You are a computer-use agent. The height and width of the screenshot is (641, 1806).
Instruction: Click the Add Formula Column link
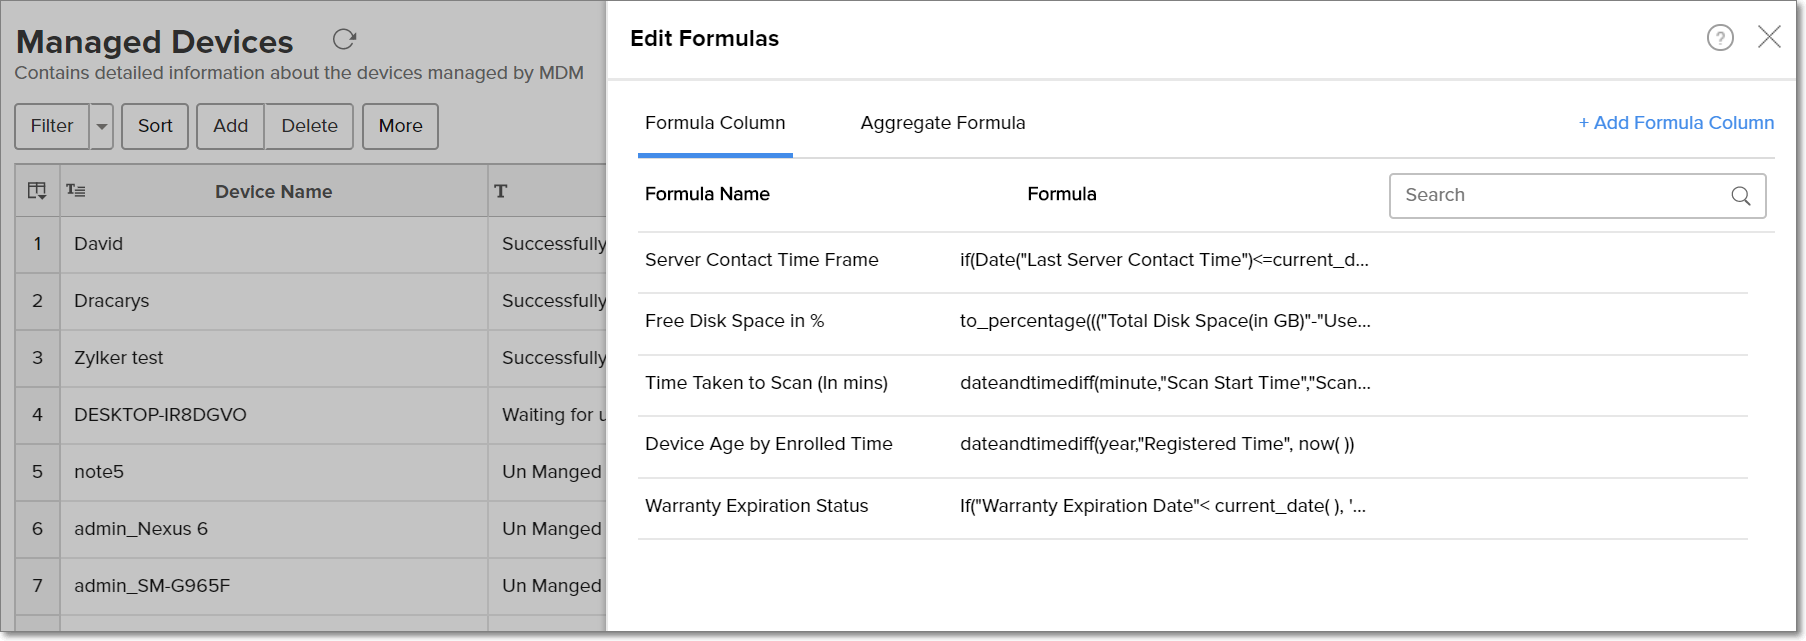1676,123
